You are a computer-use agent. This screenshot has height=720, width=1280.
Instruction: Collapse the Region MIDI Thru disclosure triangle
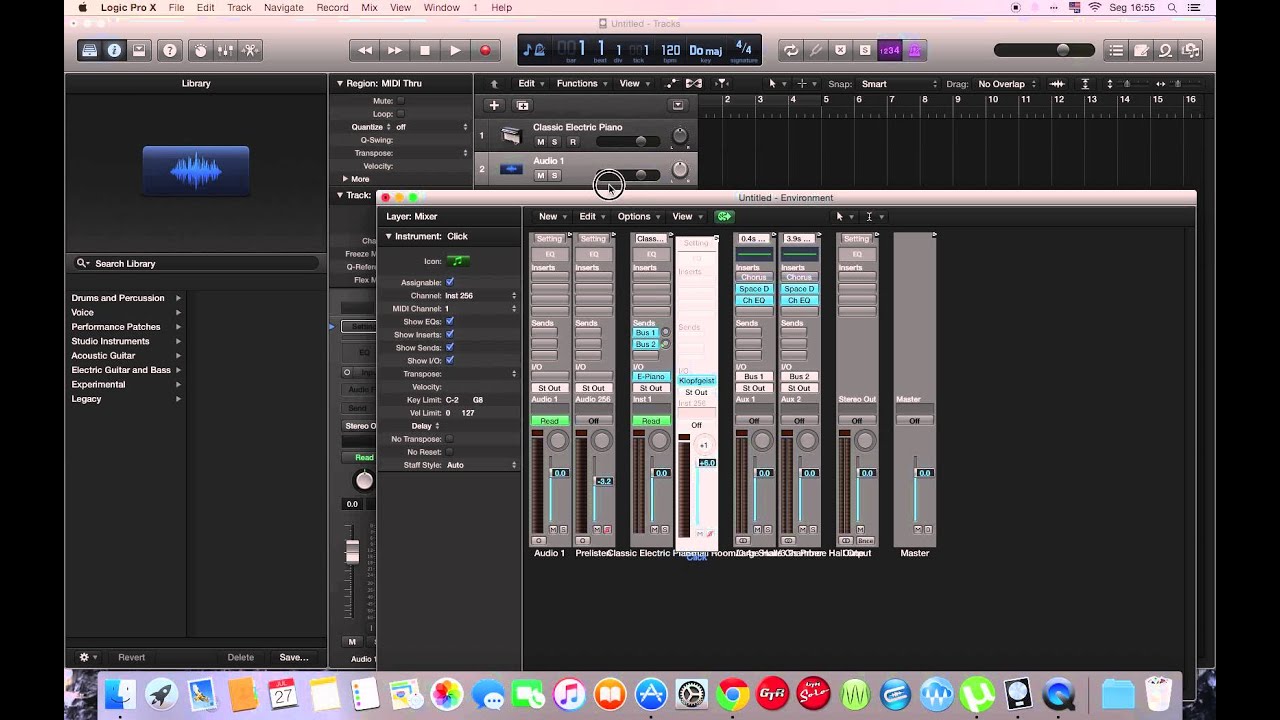click(x=340, y=84)
